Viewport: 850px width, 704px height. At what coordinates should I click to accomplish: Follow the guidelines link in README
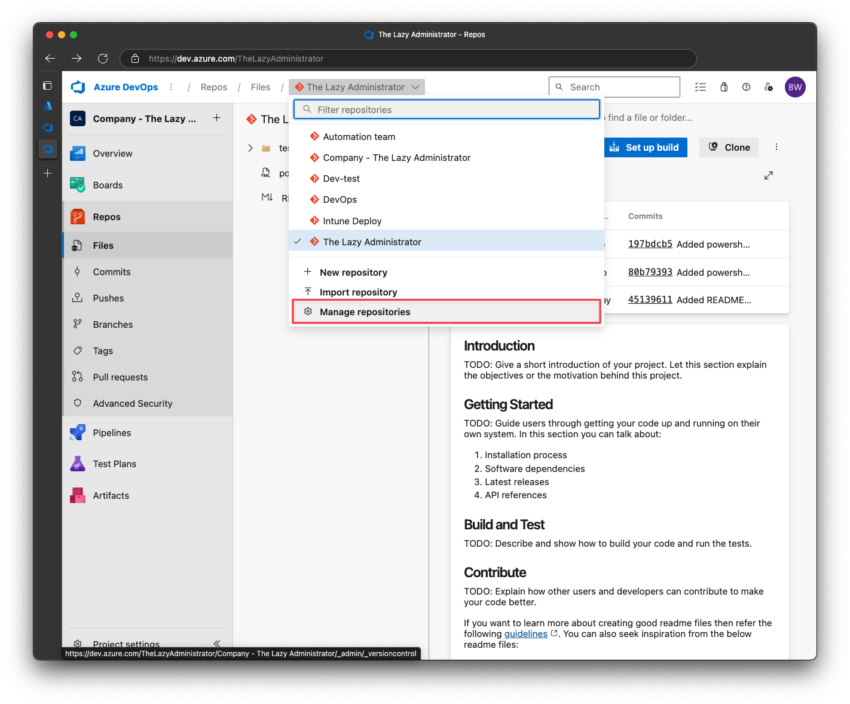coord(526,634)
